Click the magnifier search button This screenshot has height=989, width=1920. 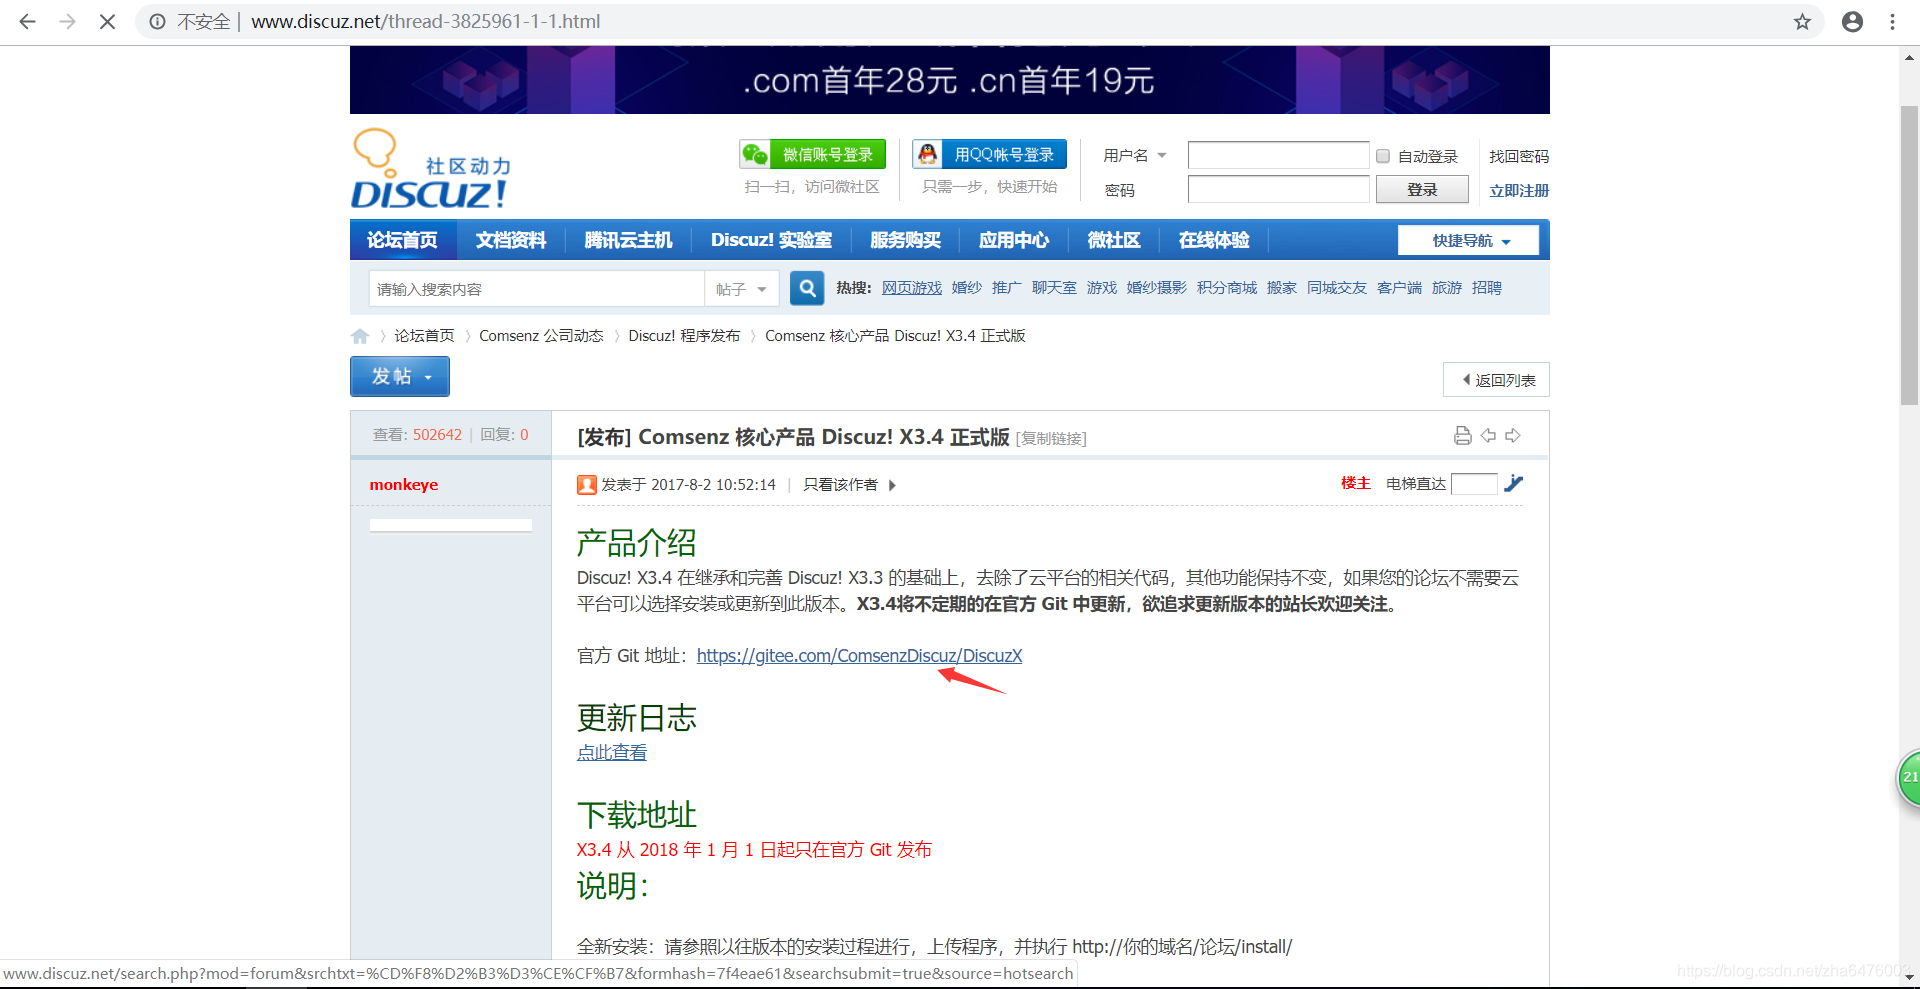coord(807,288)
